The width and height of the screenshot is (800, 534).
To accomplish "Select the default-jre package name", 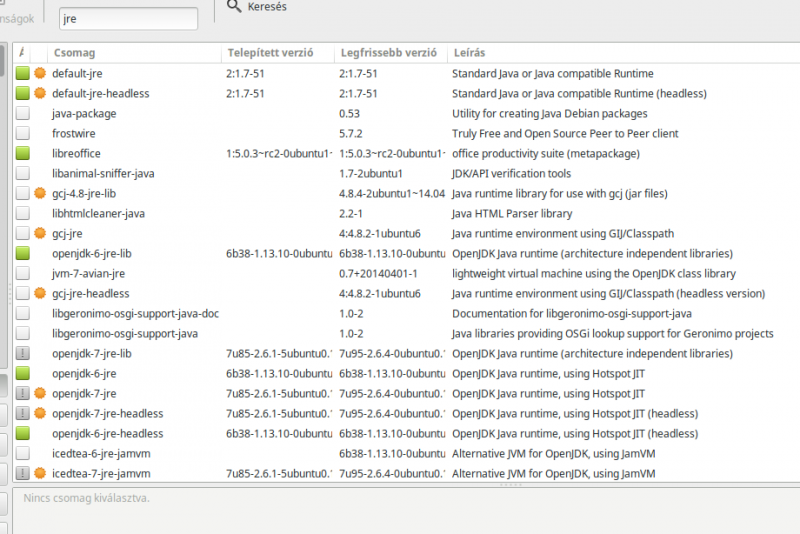I will point(77,73).
